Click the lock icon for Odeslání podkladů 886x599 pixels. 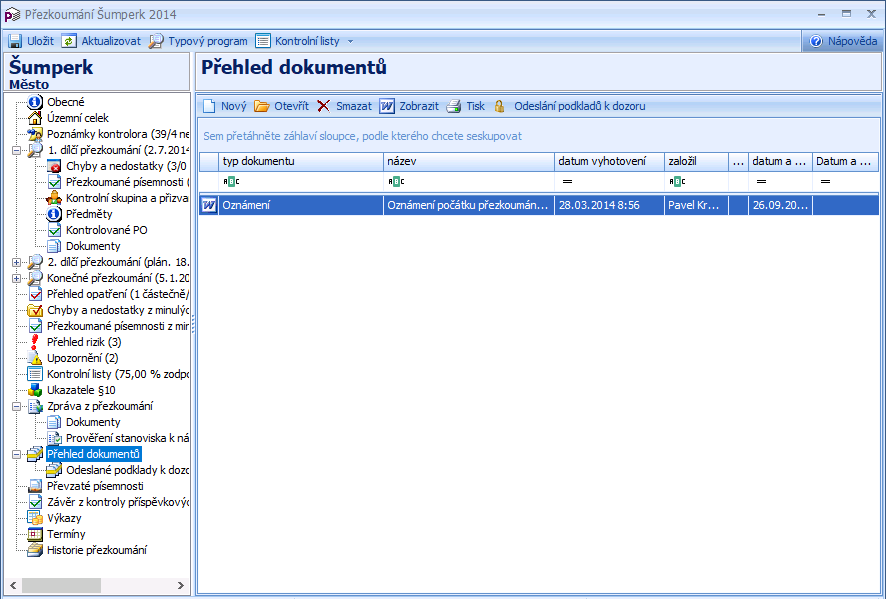[x=500, y=106]
